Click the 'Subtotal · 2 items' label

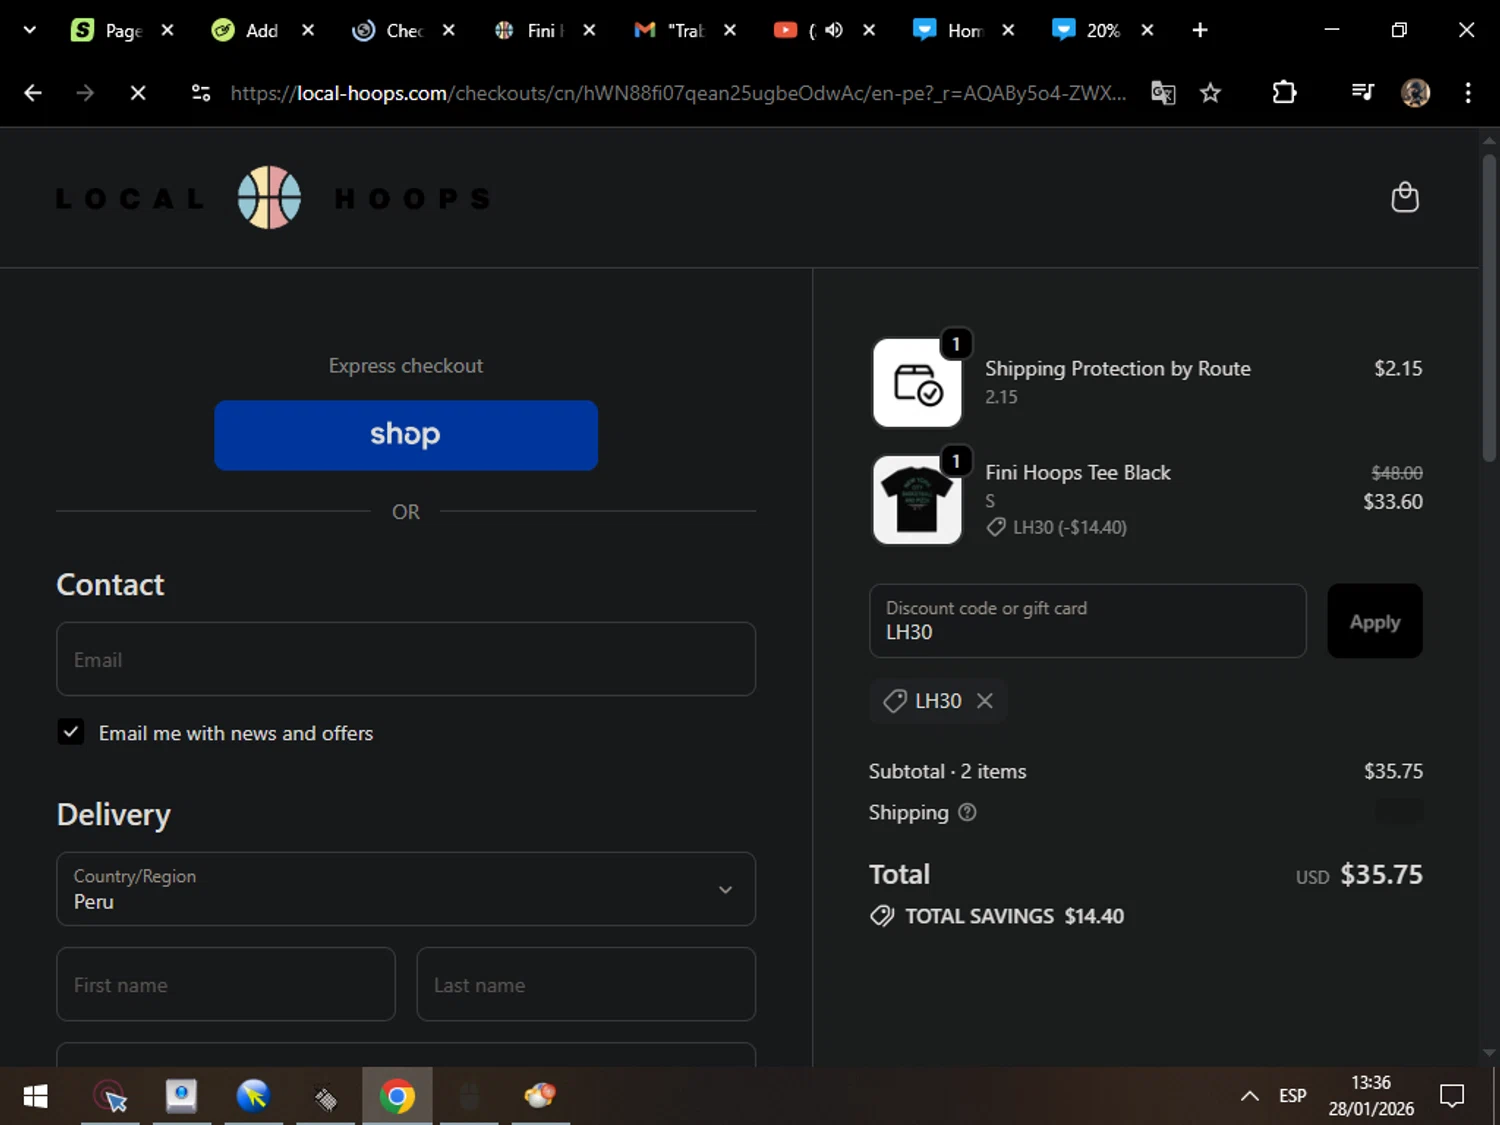(947, 771)
